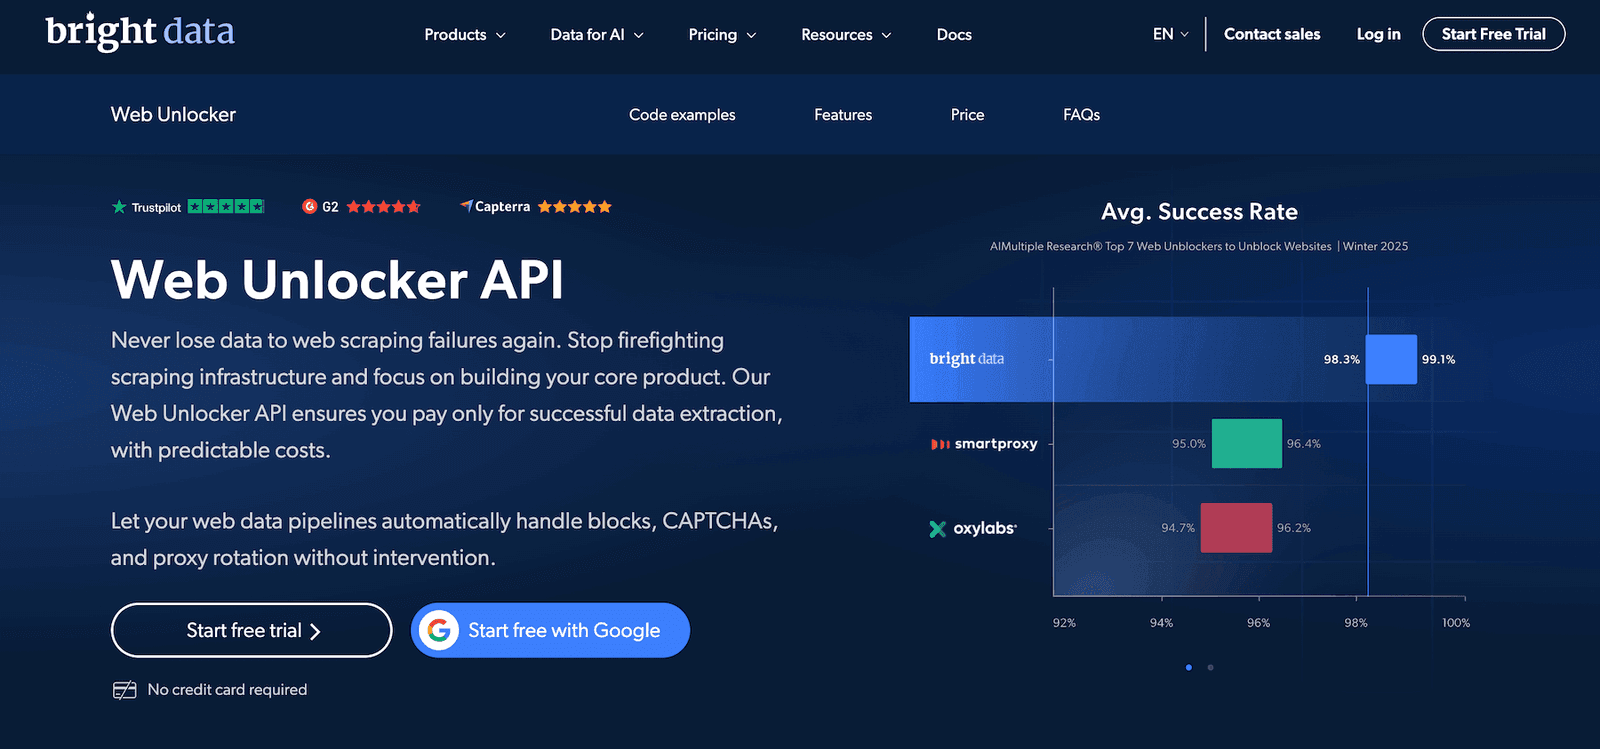Click the Contact sales link
The image size is (1600, 749).
(x=1272, y=34)
